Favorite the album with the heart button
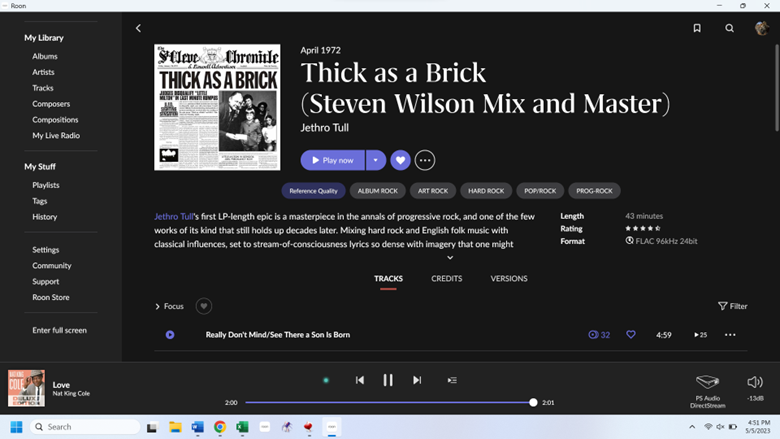Image resolution: width=780 pixels, height=439 pixels. [400, 160]
